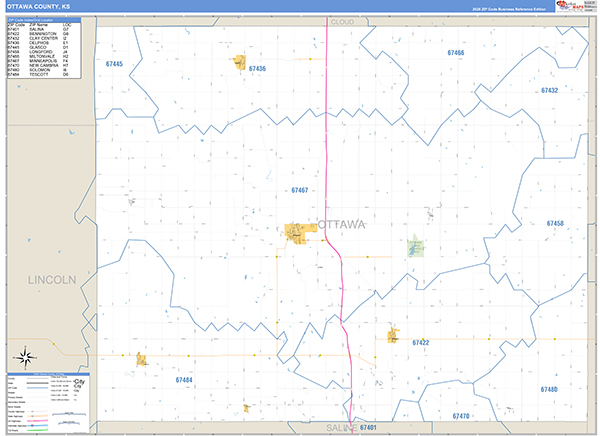Click the green state park area
Screen dimensions: 600x436
point(416,247)
